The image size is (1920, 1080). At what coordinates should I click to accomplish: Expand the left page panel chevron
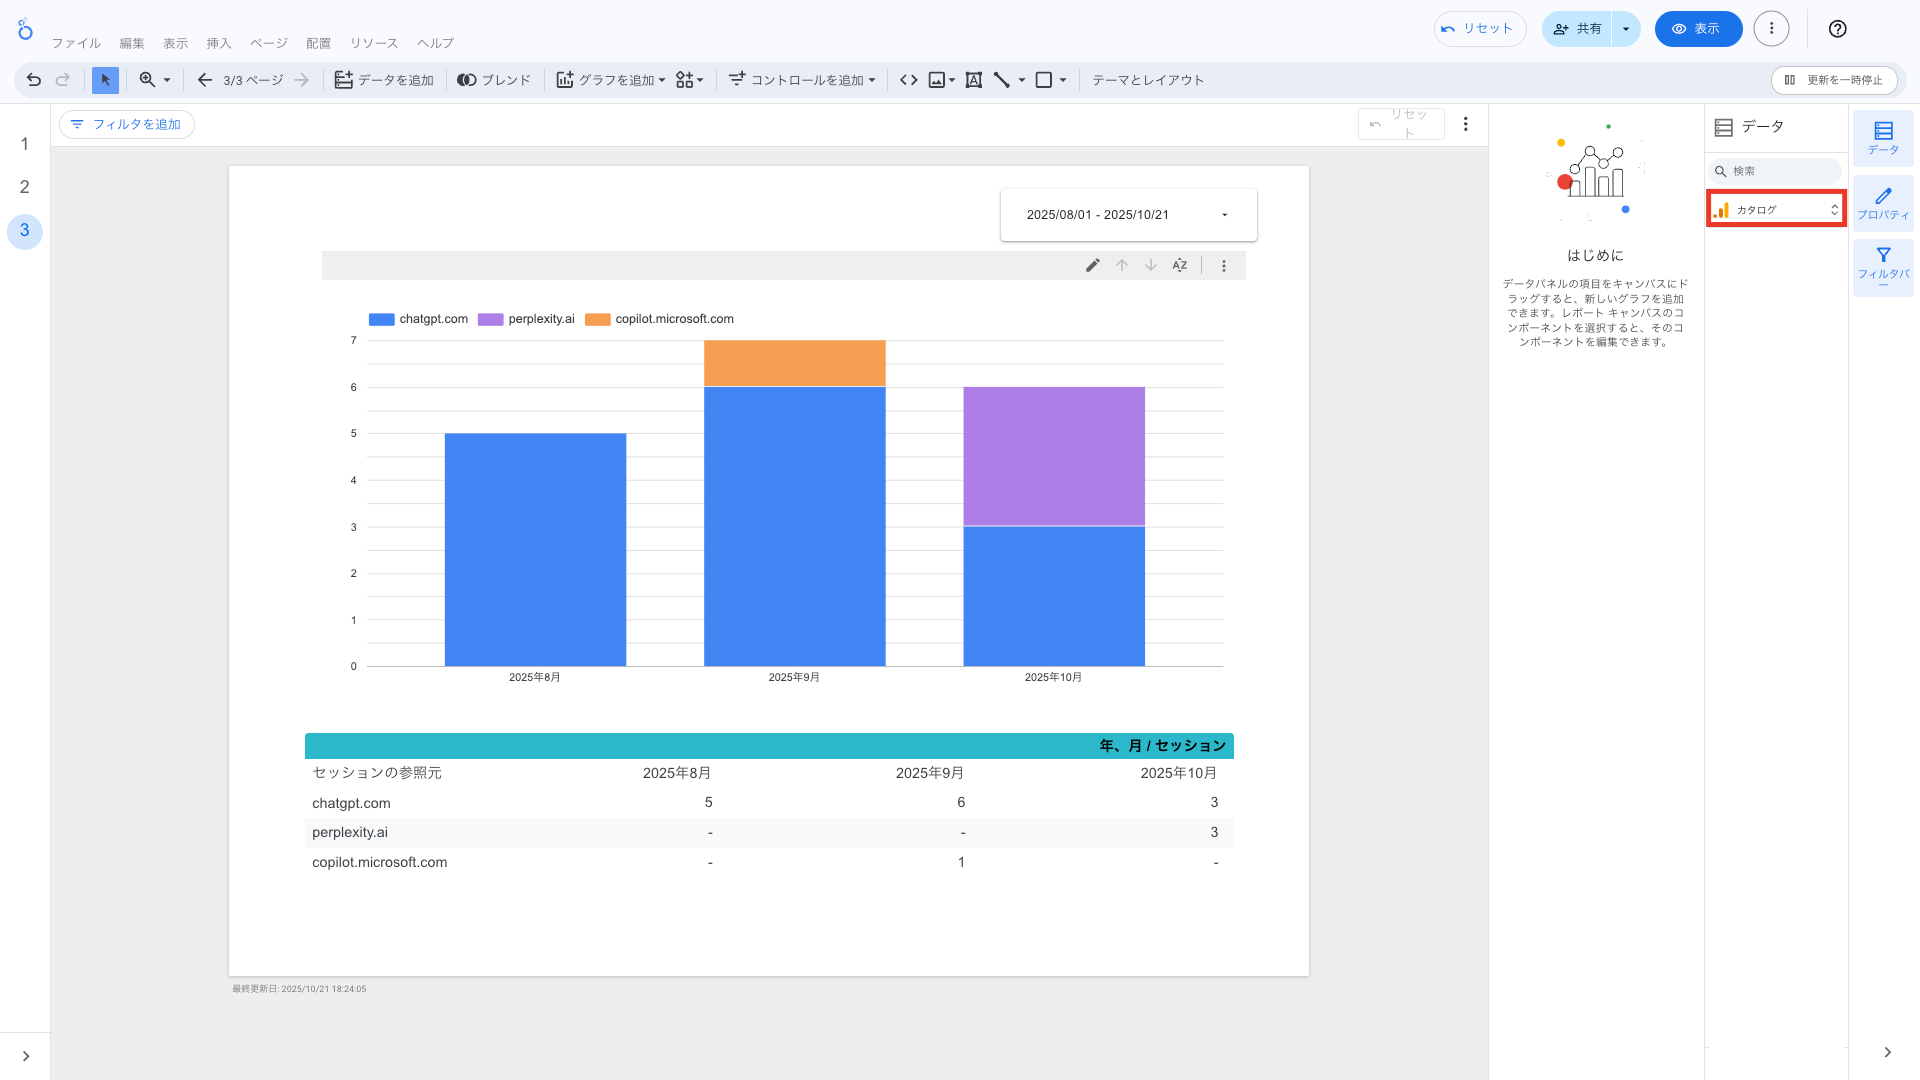tap(26, 1056)
